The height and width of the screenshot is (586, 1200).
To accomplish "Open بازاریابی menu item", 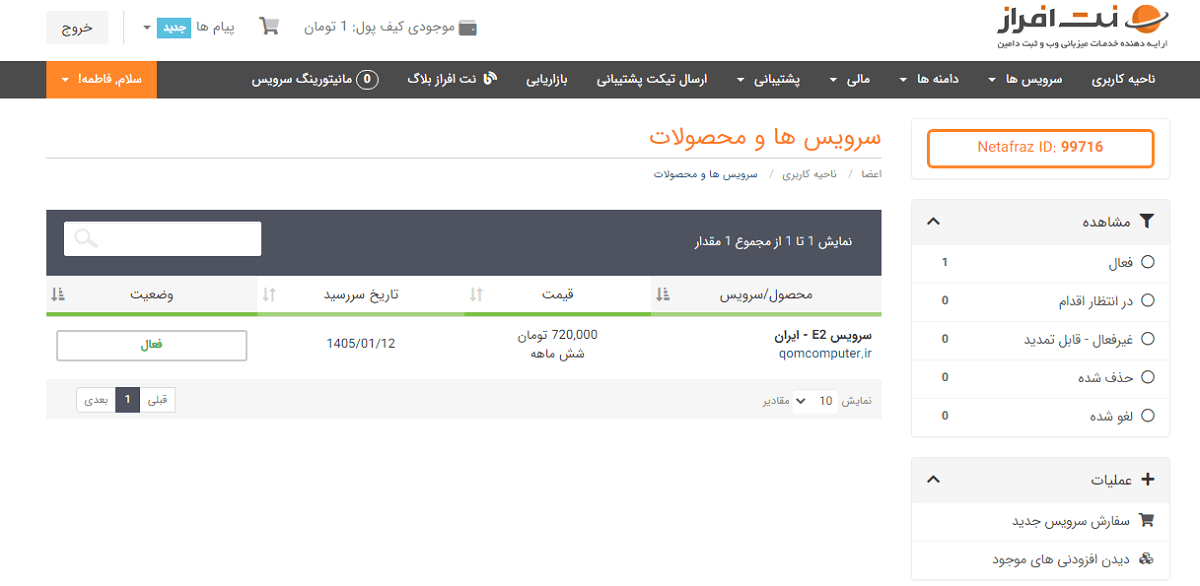I will click(x=547, y=79).
